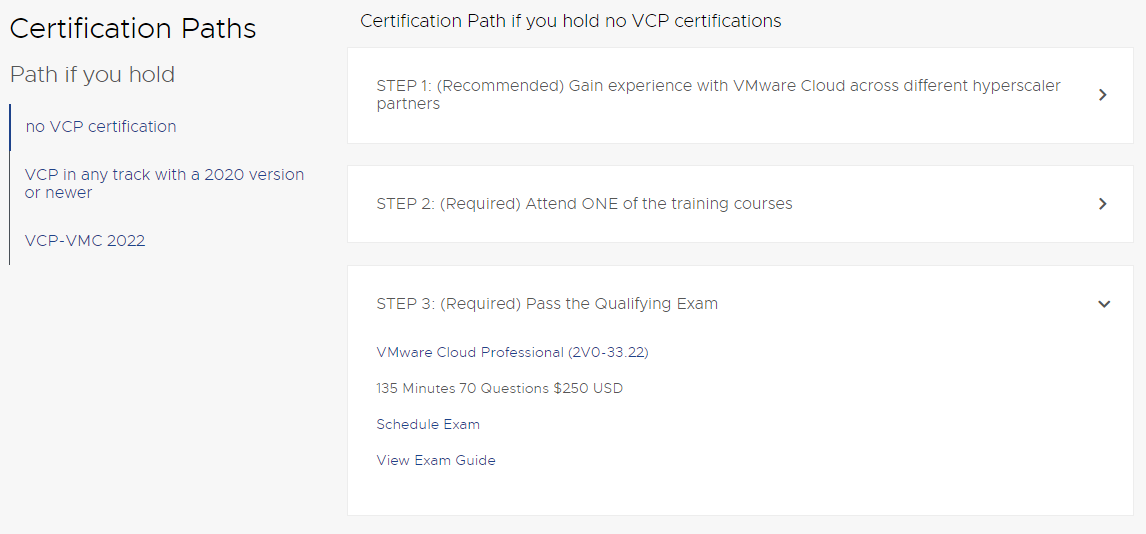The width and height of the screenshot is (1146, 534).
Task: Click the 'Certification Path if you hold no VCP' heading
Action: [x=570, y=21]
